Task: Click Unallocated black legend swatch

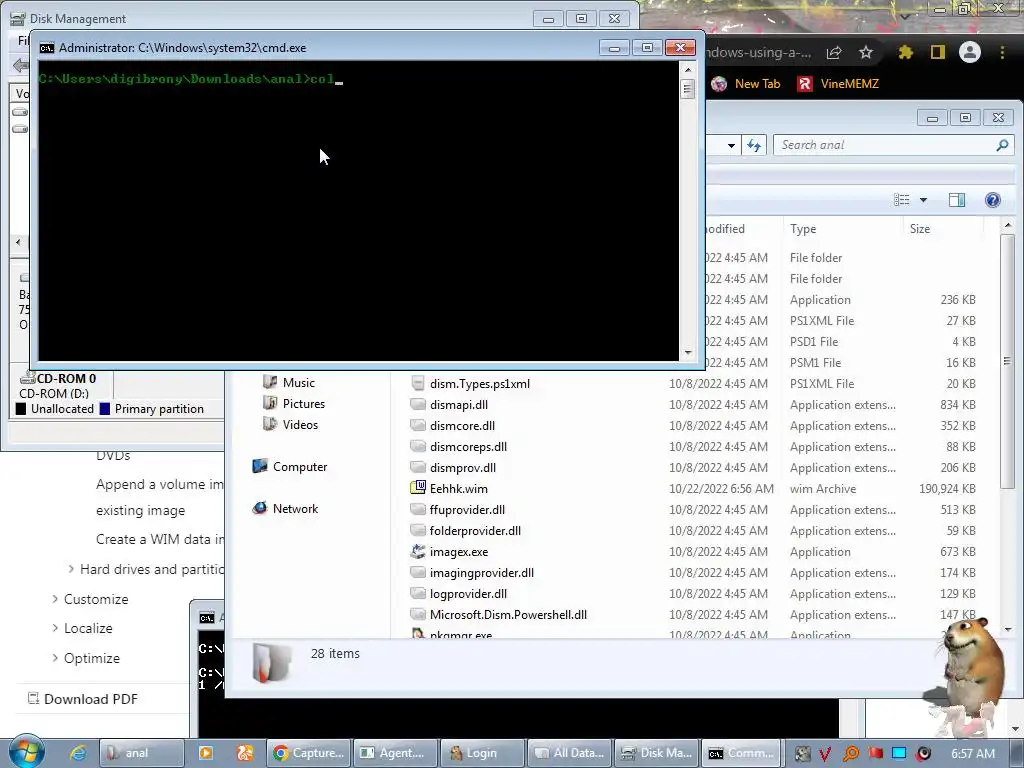Action: click(21, 409)
